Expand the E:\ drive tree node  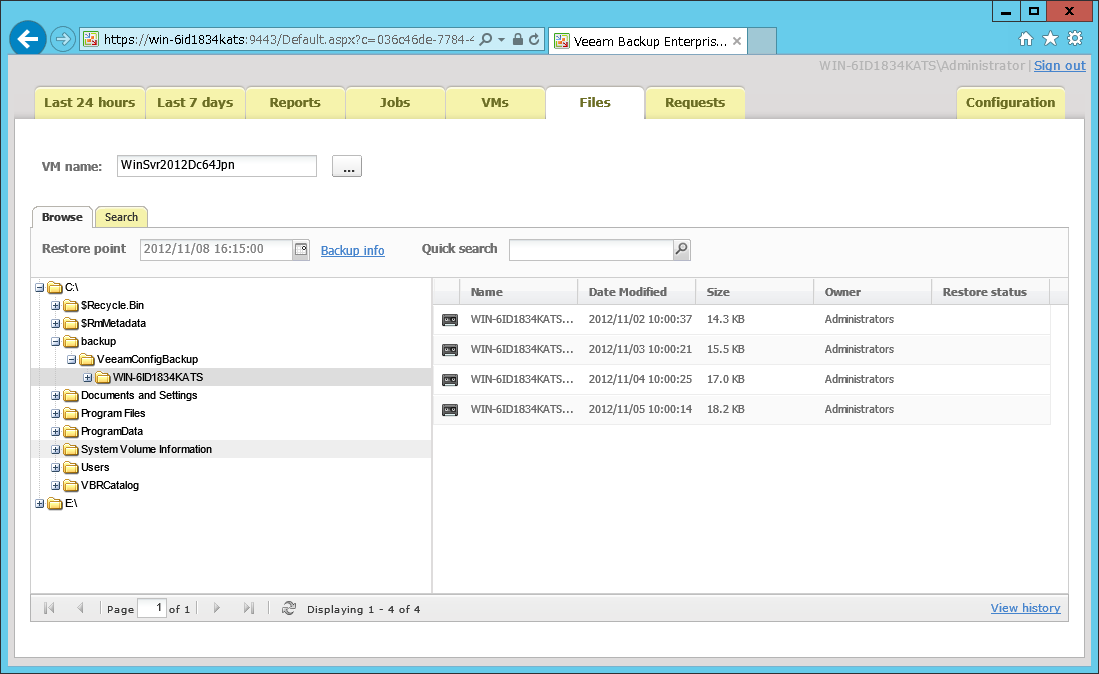(40, 504)
